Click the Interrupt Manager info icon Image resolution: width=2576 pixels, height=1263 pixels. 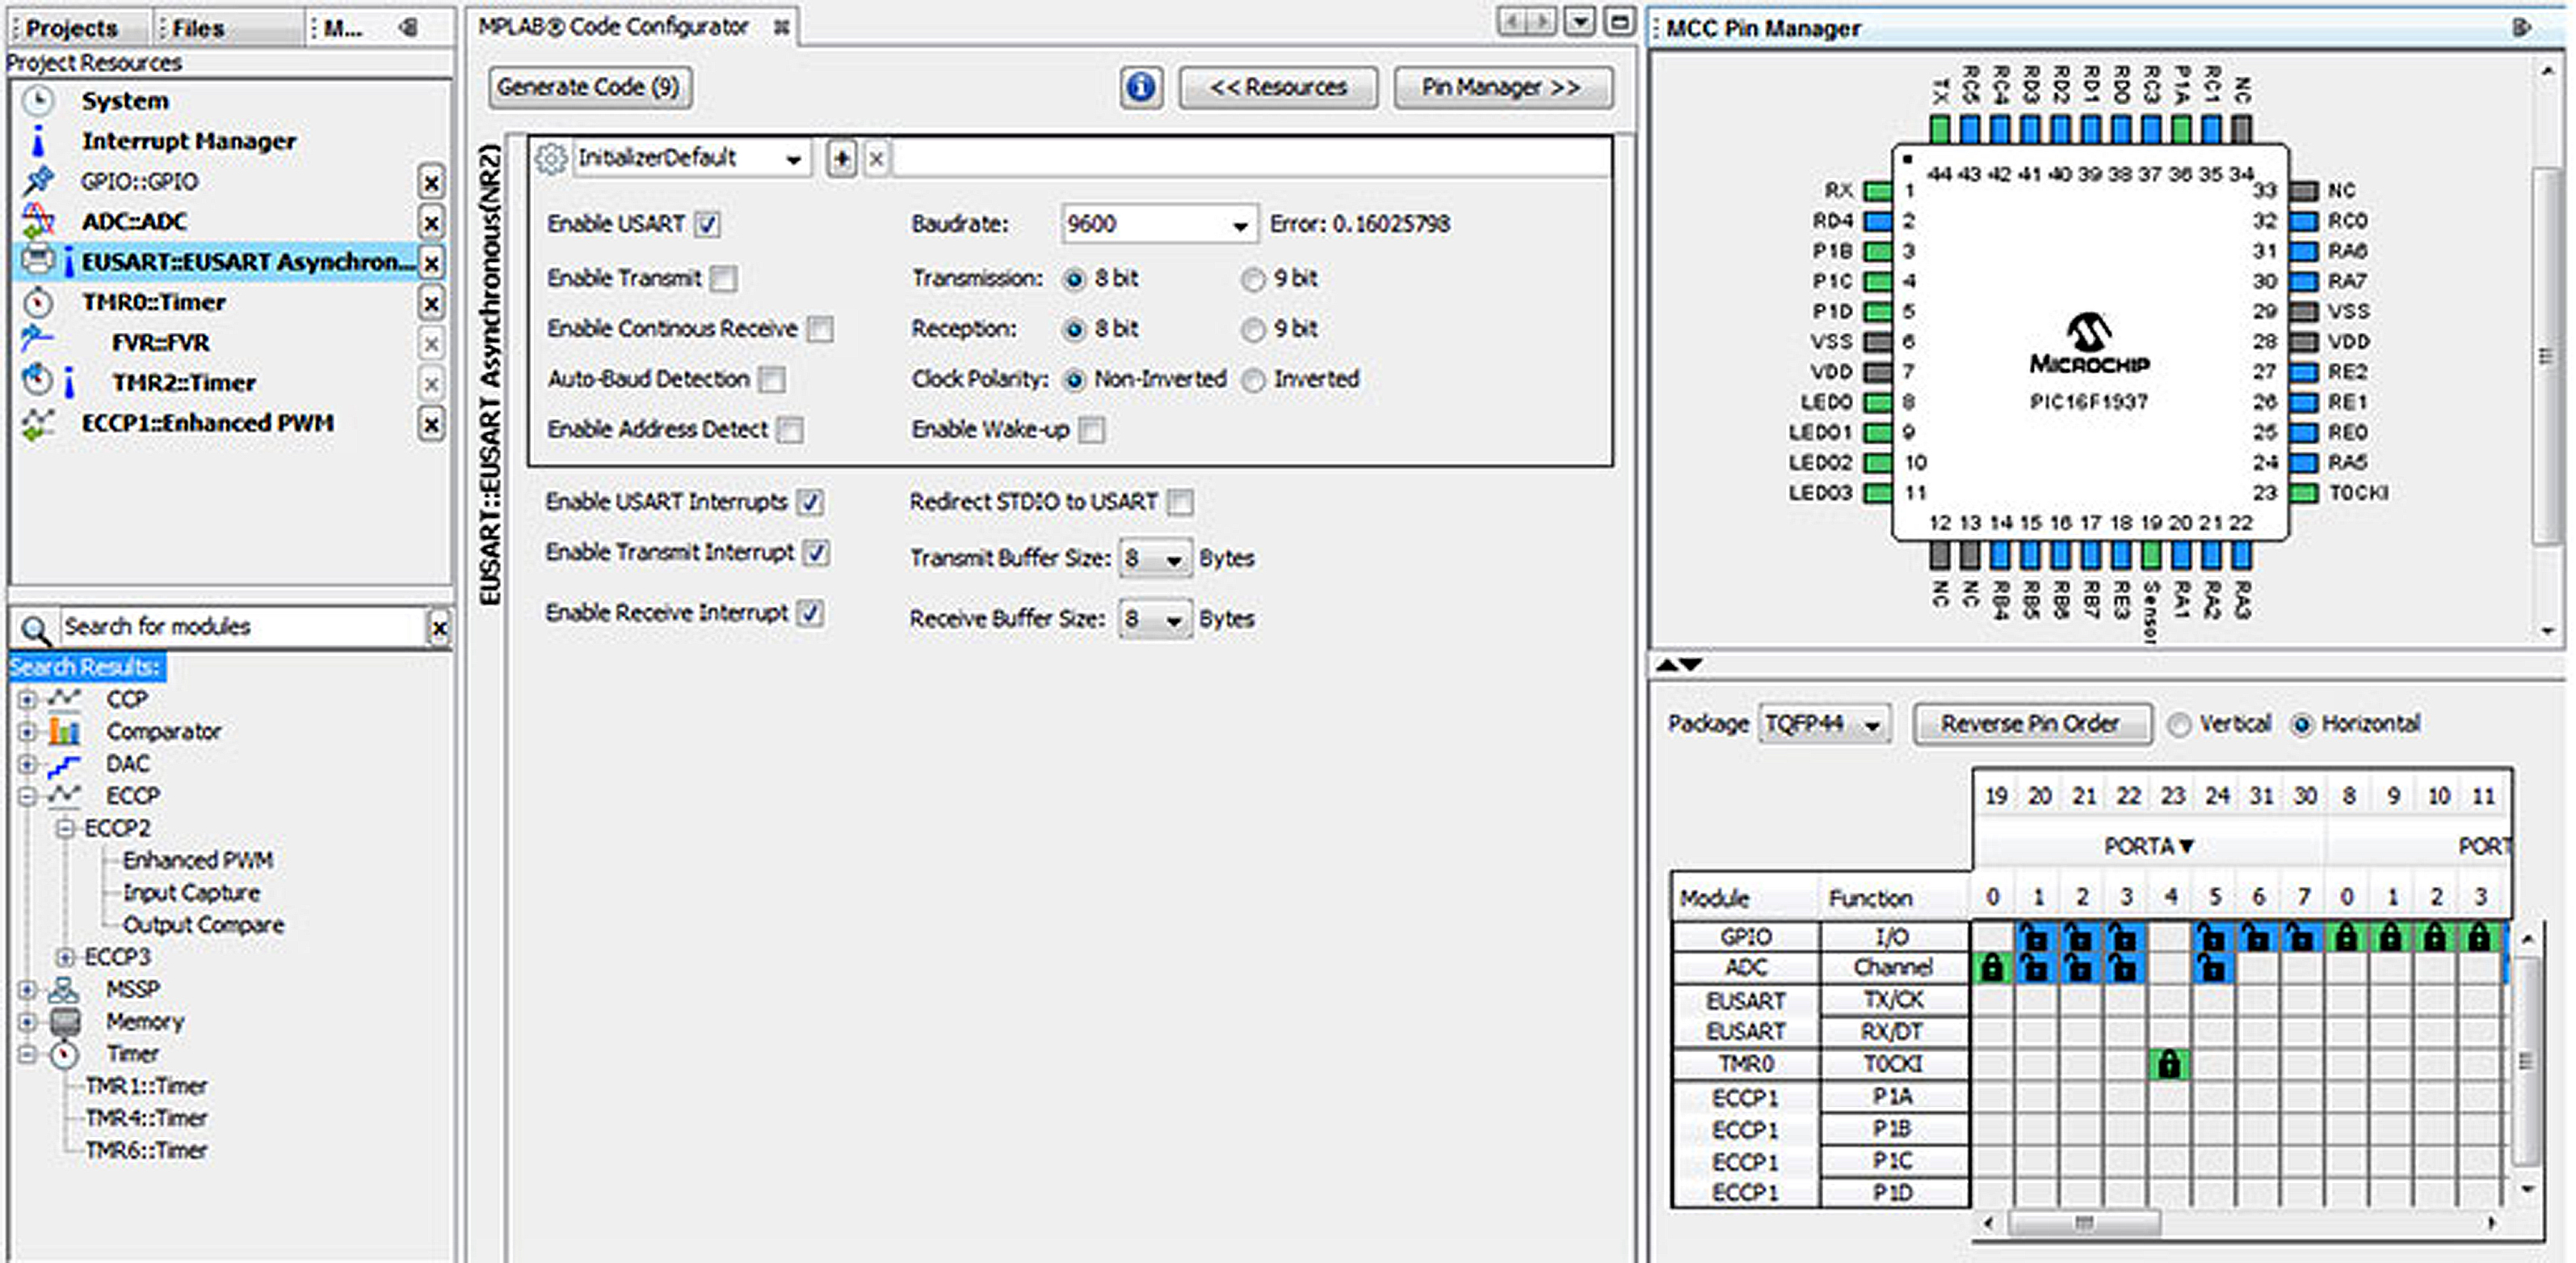pyautogui.click(x=38, y=142)
